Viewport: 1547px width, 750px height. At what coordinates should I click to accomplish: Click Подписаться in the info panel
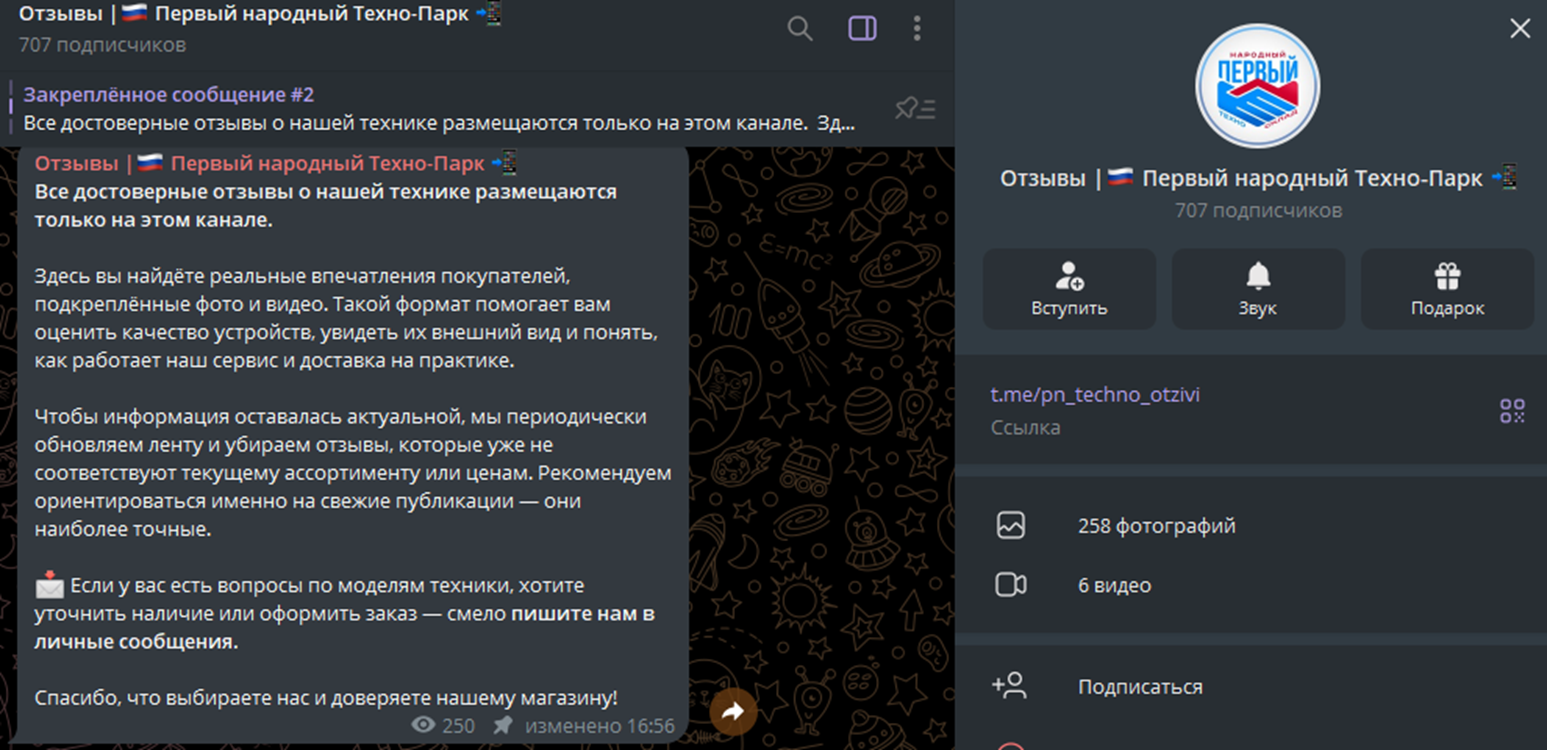pos(1140,687)
